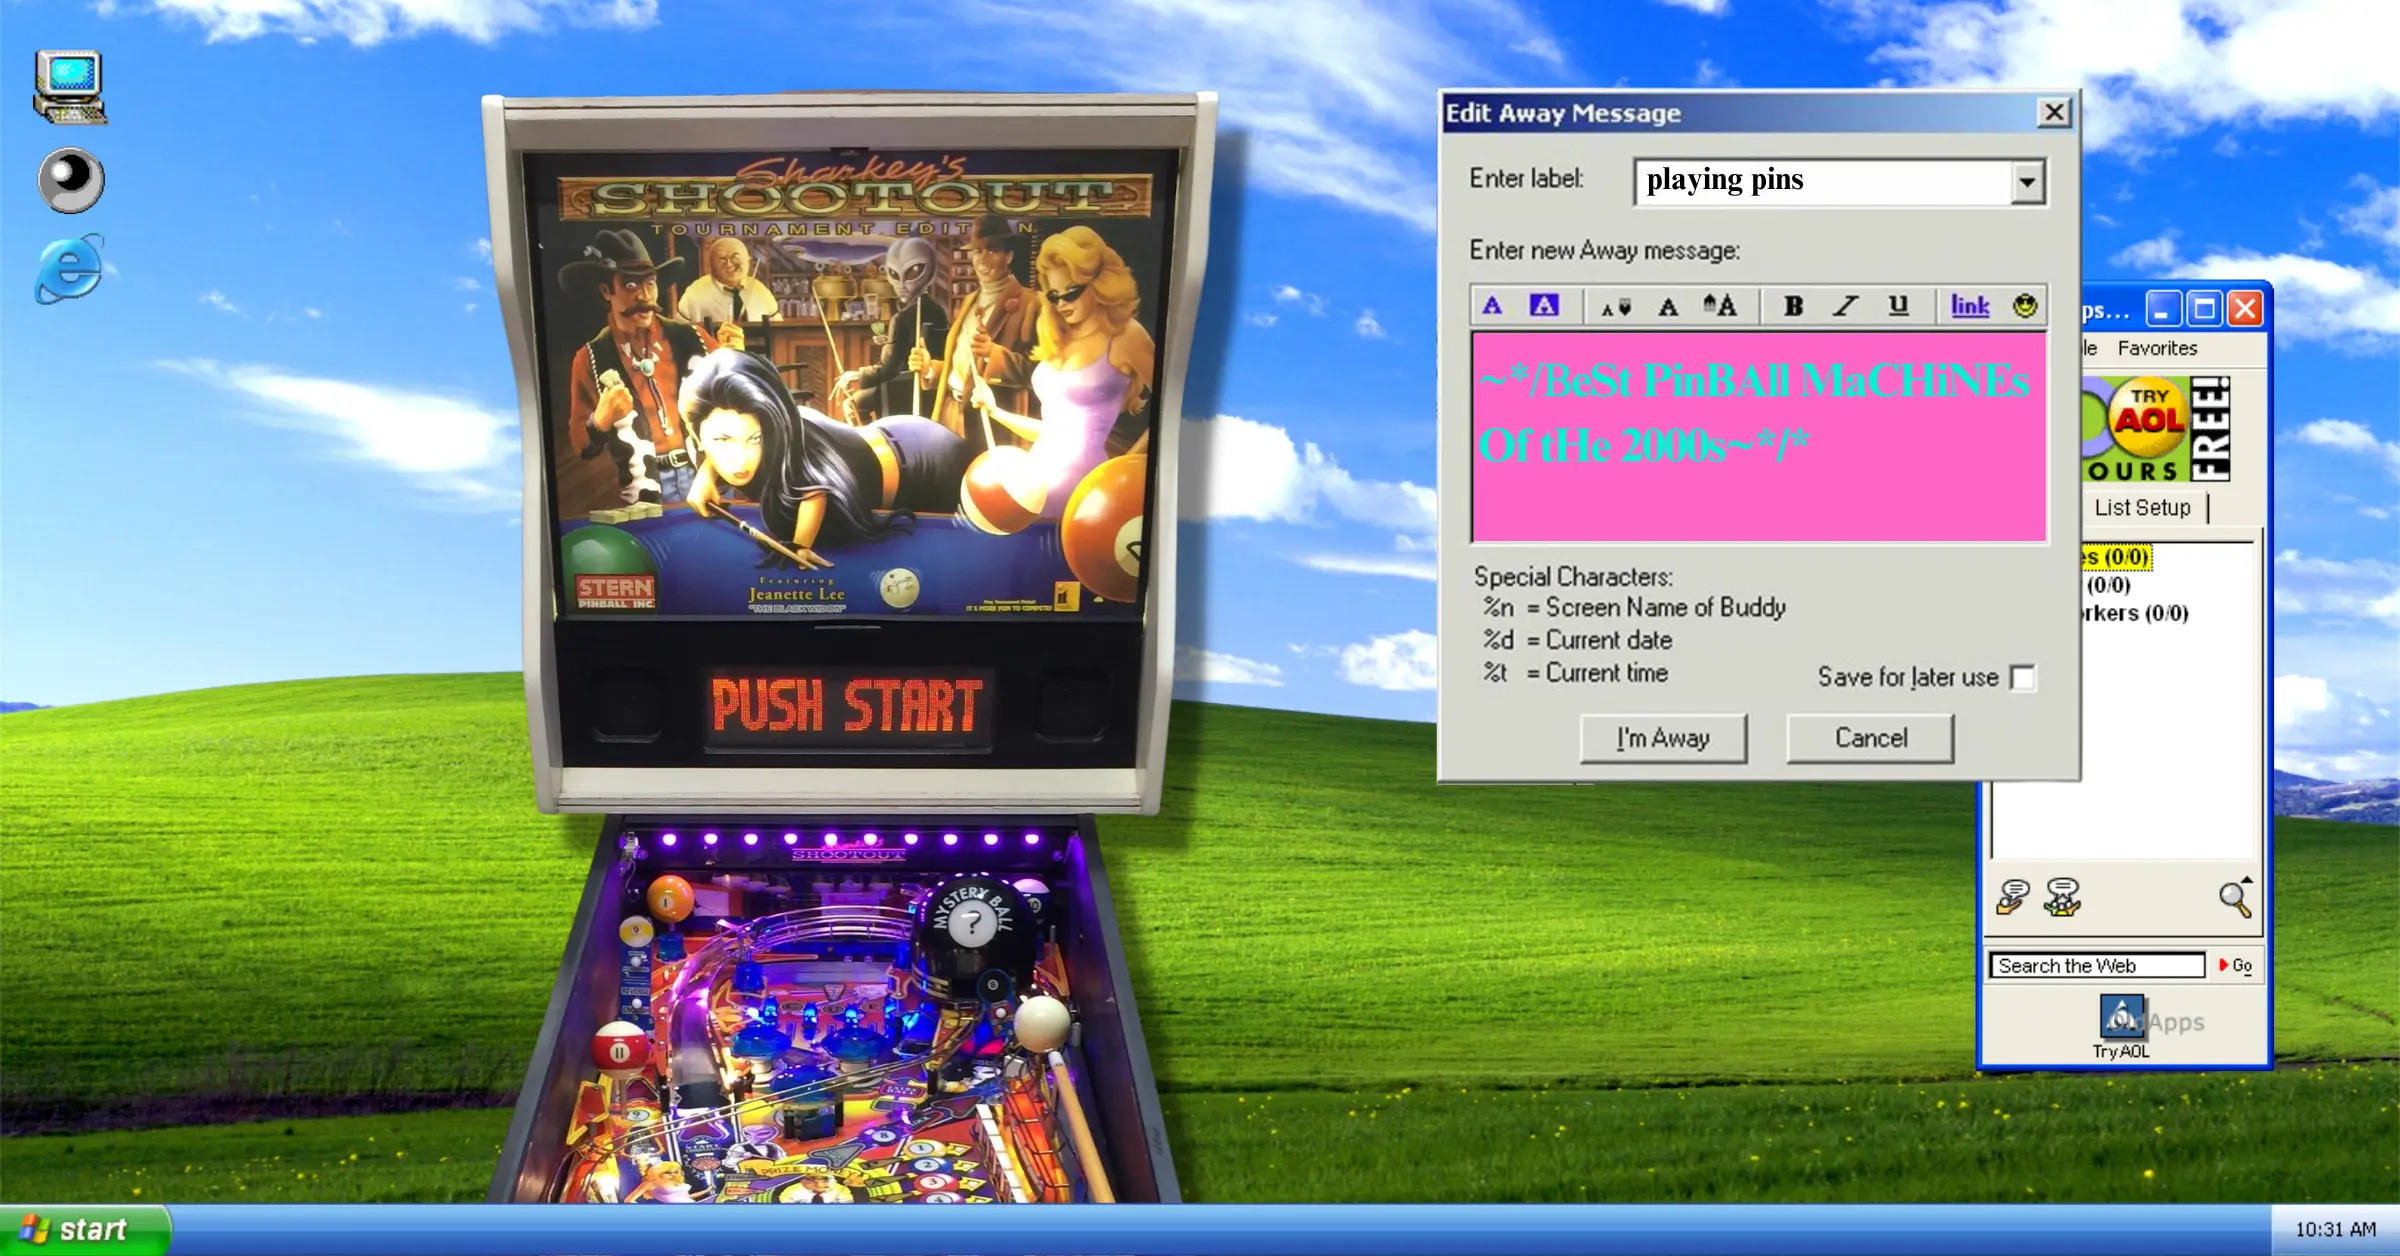Open the Send Instant Message icon on the buddy list
The image size is (2400, 1256).
pos(2013,898)
